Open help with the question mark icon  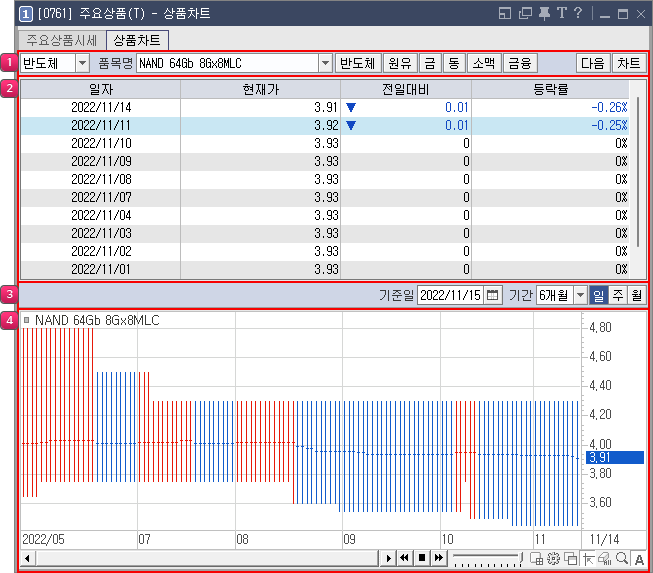click(x=578, y=13)
